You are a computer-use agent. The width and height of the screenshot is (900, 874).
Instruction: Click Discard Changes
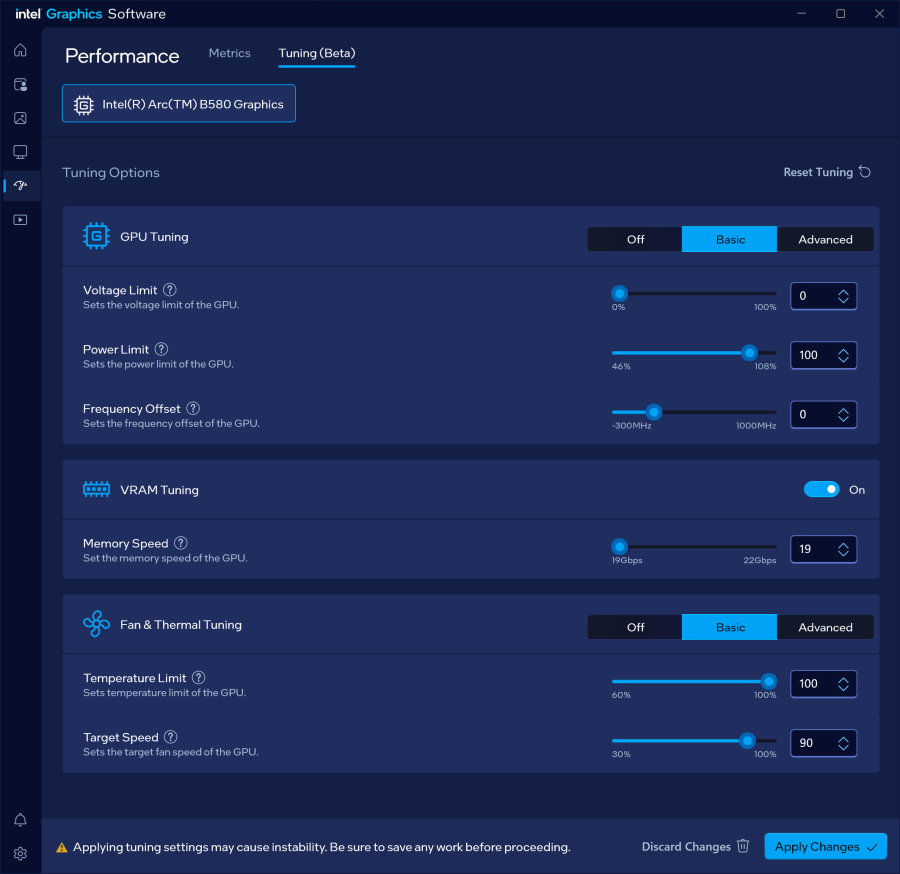pyautogui.click(x=695, y=846)
